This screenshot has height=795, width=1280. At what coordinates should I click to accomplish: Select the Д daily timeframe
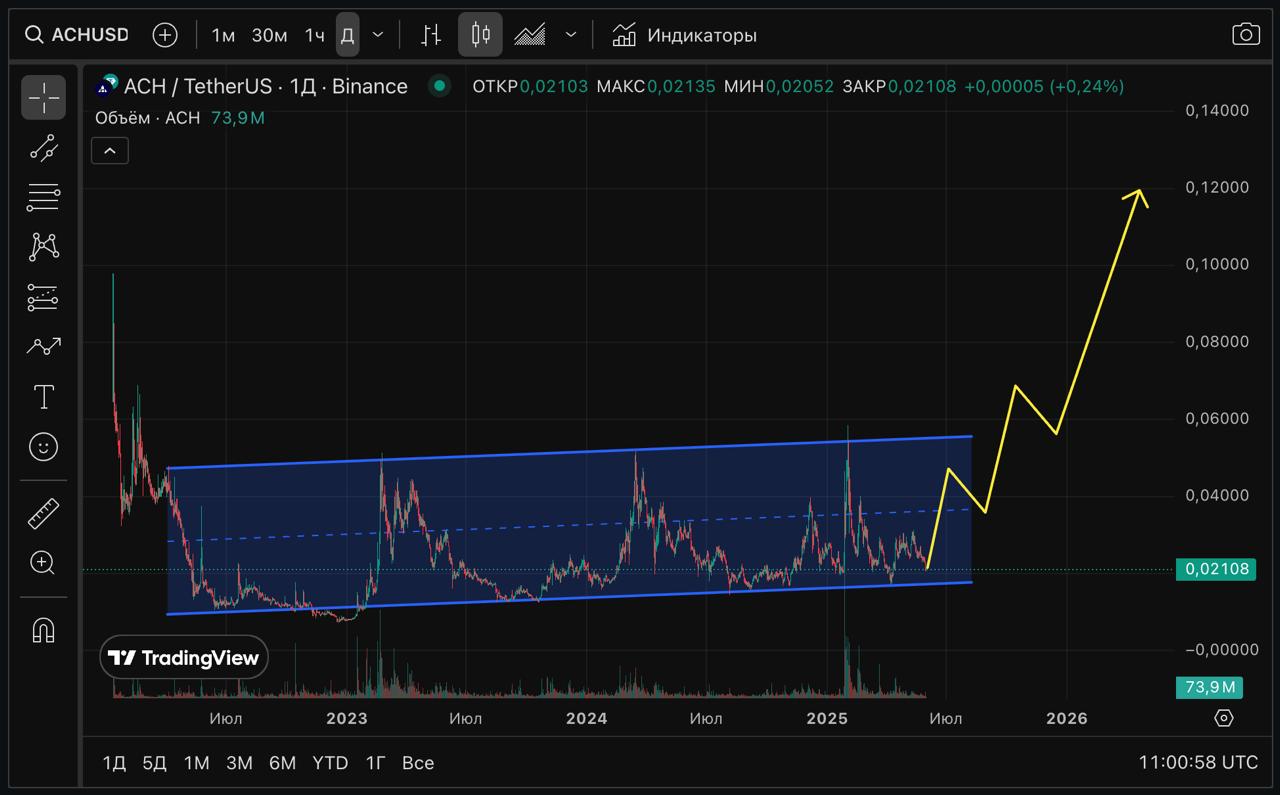[347, 35]
